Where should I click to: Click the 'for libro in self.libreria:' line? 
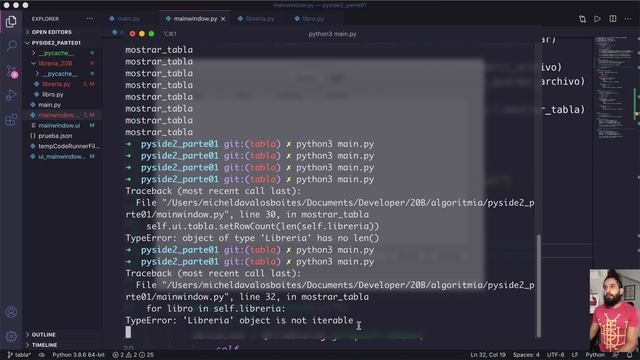click(x=216, y=309)
